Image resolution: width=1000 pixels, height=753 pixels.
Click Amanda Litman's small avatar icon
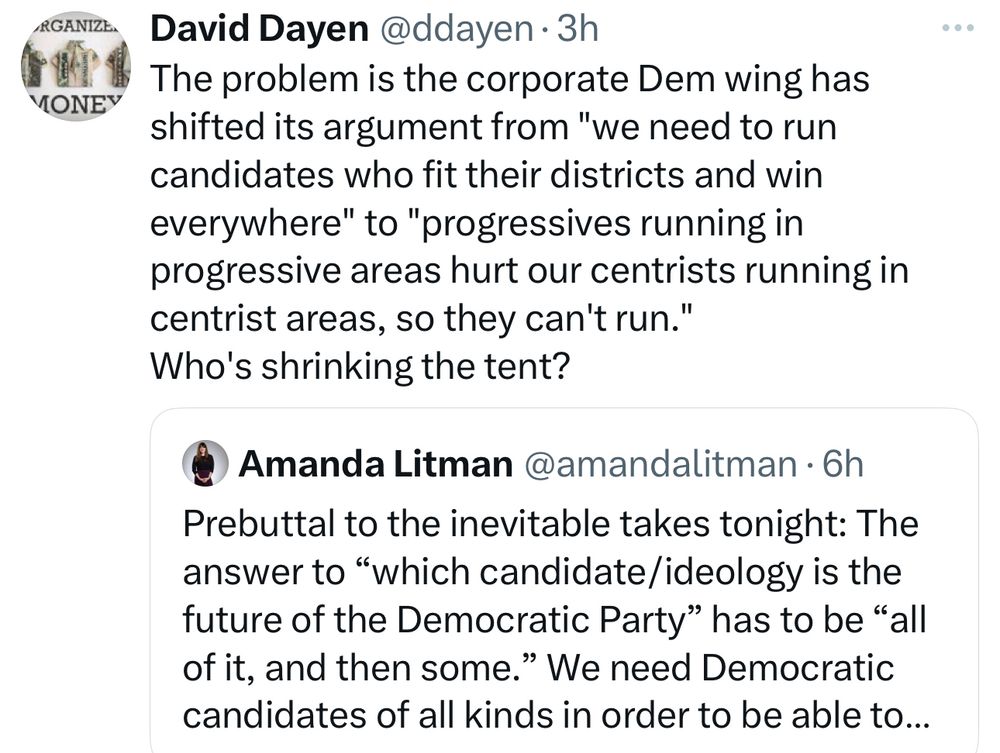[x=204, y=463]
